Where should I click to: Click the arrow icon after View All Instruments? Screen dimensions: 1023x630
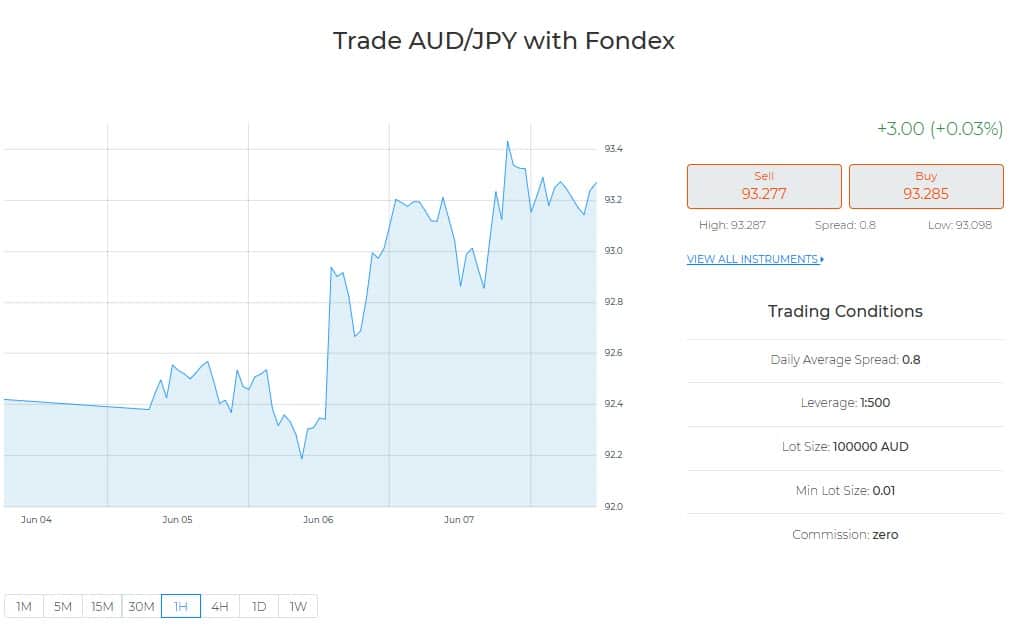point(821,260)
